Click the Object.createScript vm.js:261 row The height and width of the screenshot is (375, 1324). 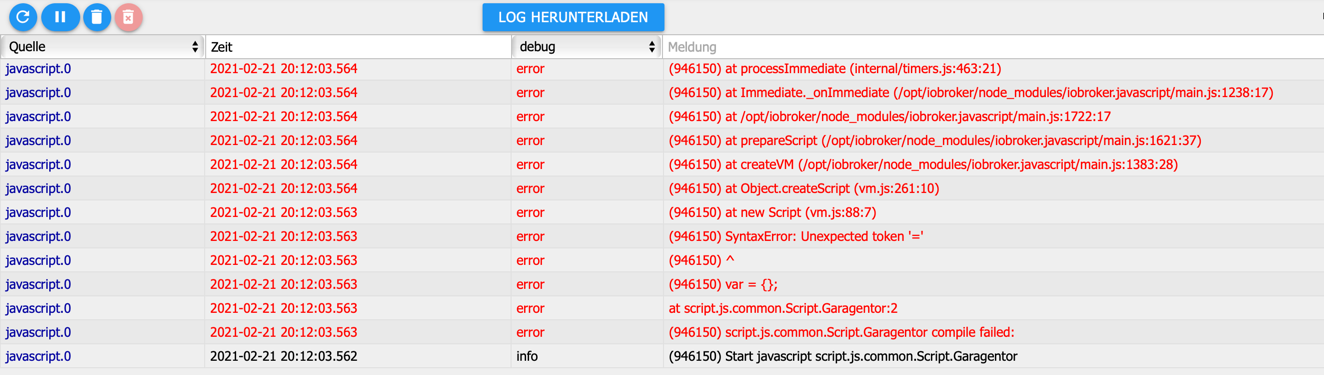tap(662, 189)
